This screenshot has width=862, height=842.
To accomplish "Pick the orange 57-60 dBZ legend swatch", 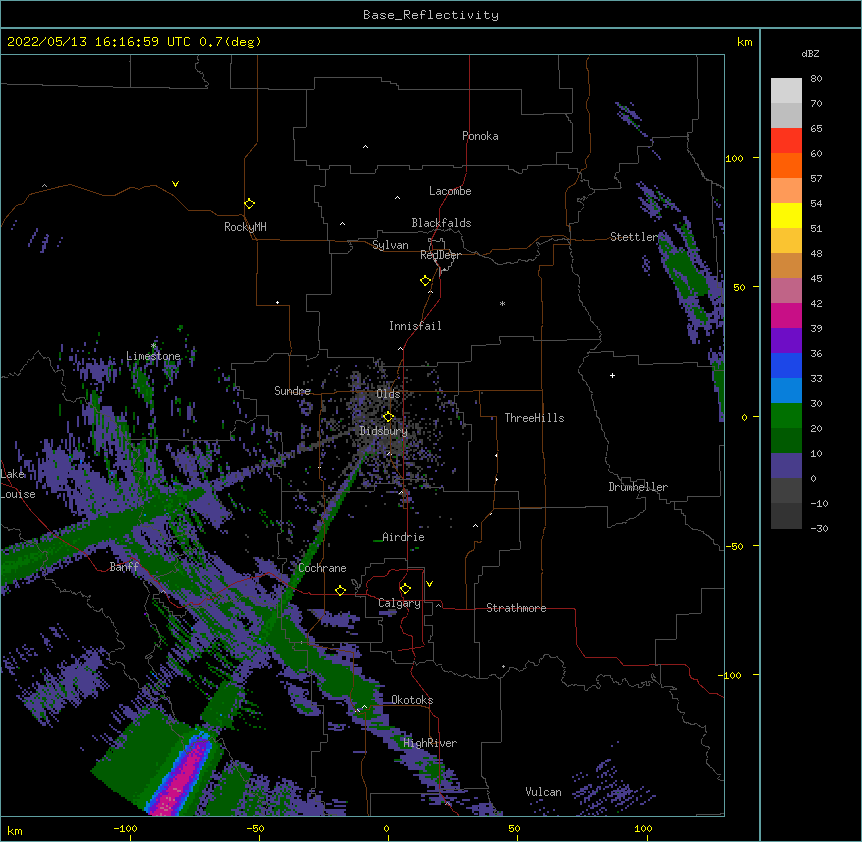I will 786,165.
